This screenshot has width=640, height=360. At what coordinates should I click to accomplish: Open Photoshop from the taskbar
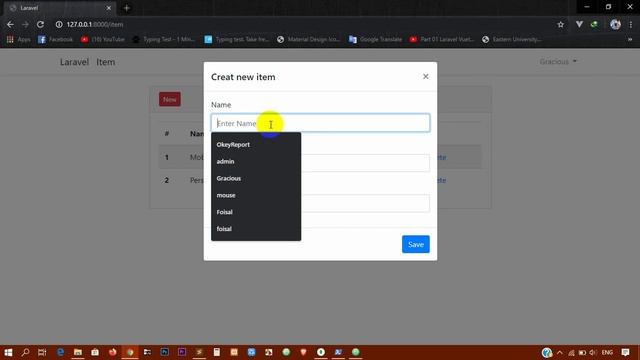point(164,352)
